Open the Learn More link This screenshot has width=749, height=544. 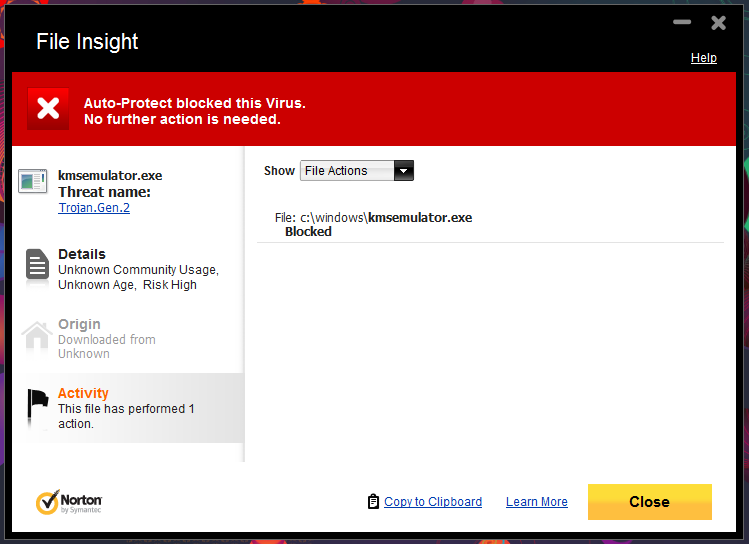click(537, 502)
